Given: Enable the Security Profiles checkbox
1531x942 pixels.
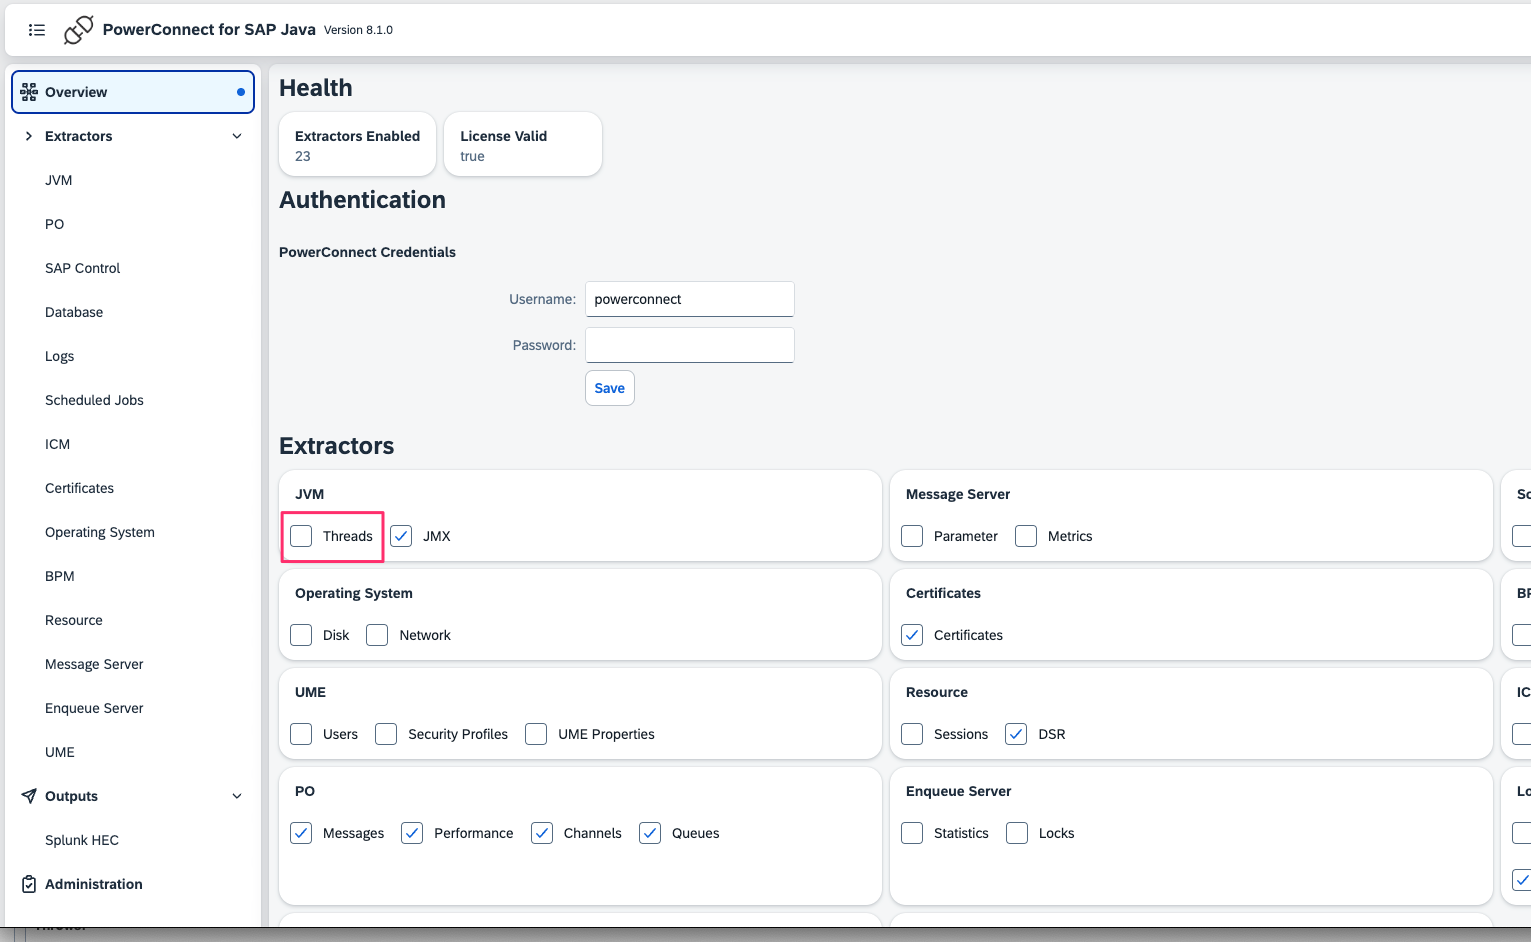Looking at the screenshot, I should click(x=386, y=734).
